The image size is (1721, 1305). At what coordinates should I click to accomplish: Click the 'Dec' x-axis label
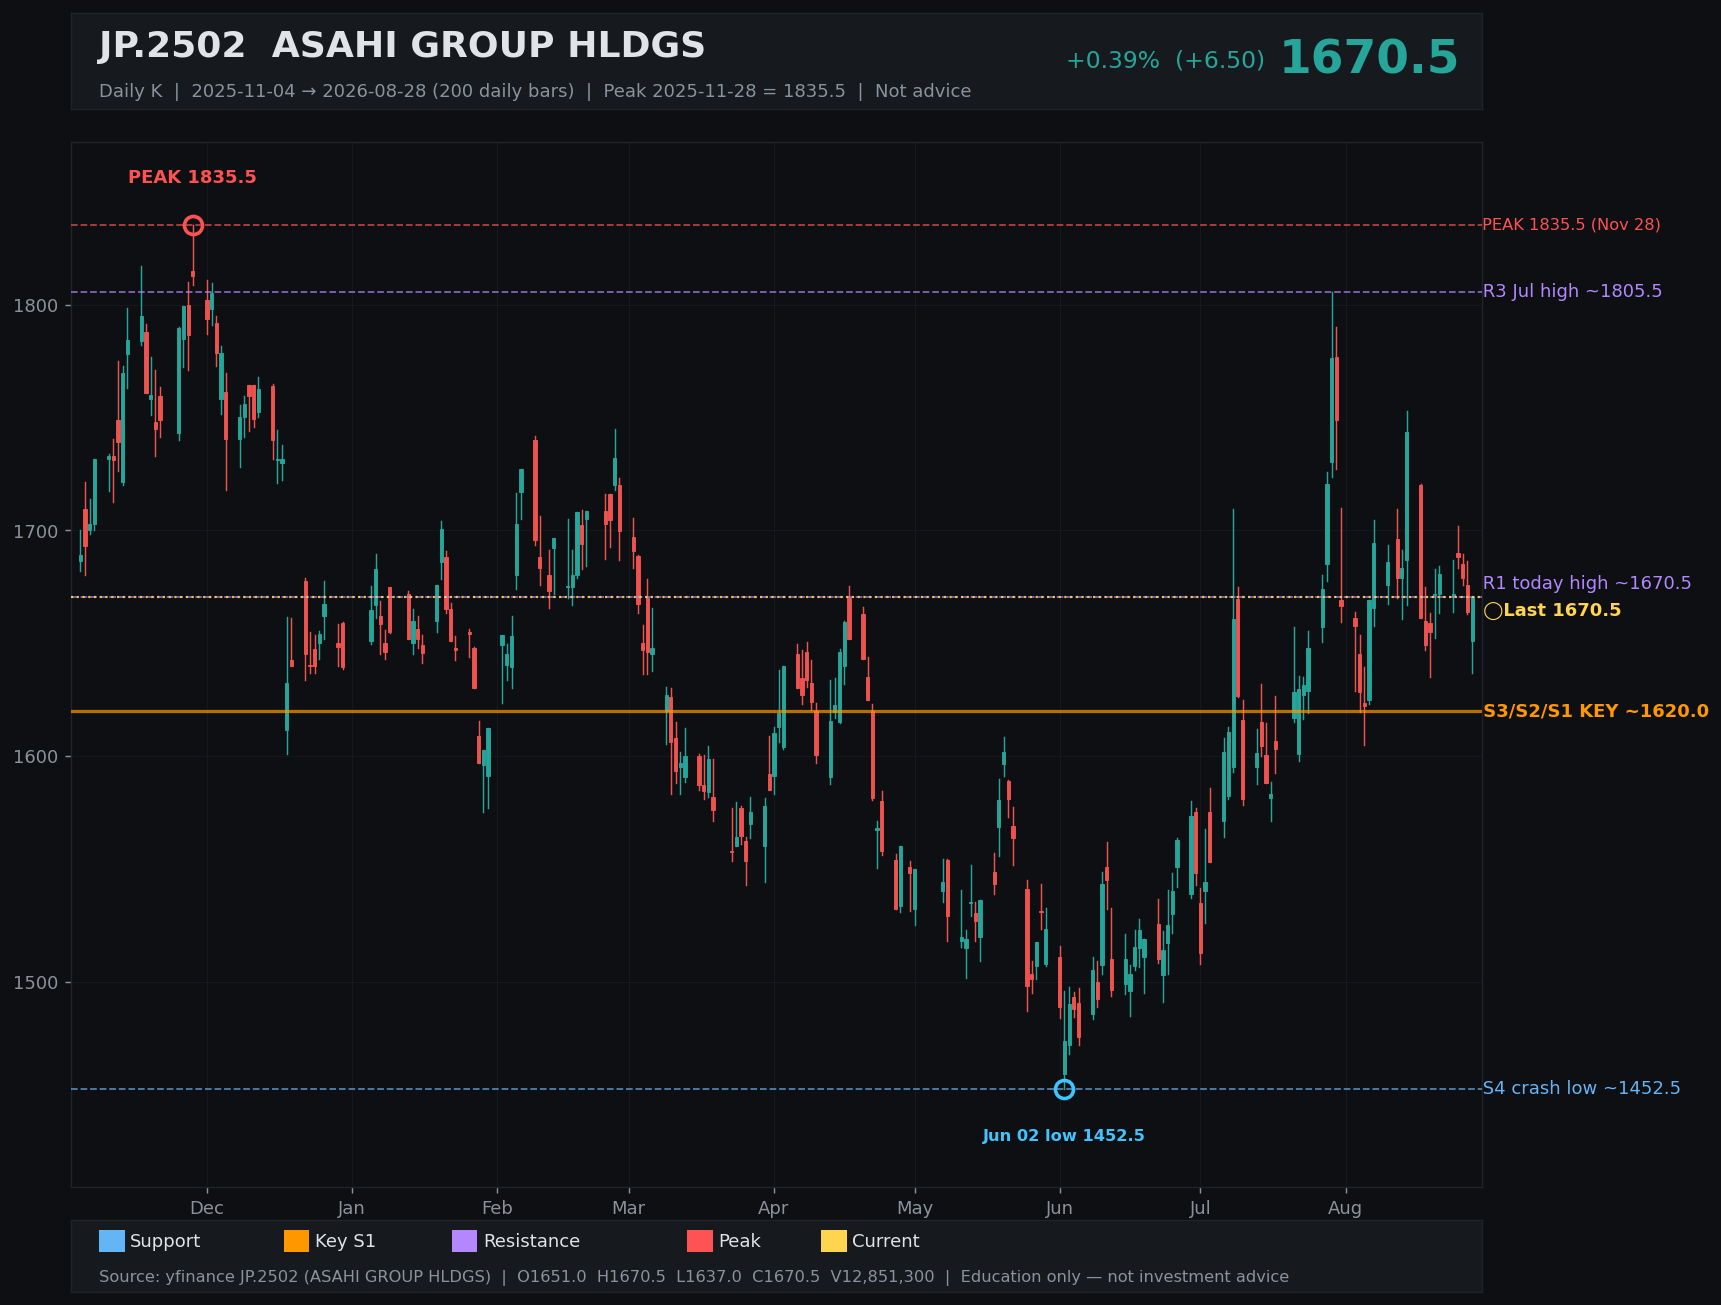point(207,1208)
